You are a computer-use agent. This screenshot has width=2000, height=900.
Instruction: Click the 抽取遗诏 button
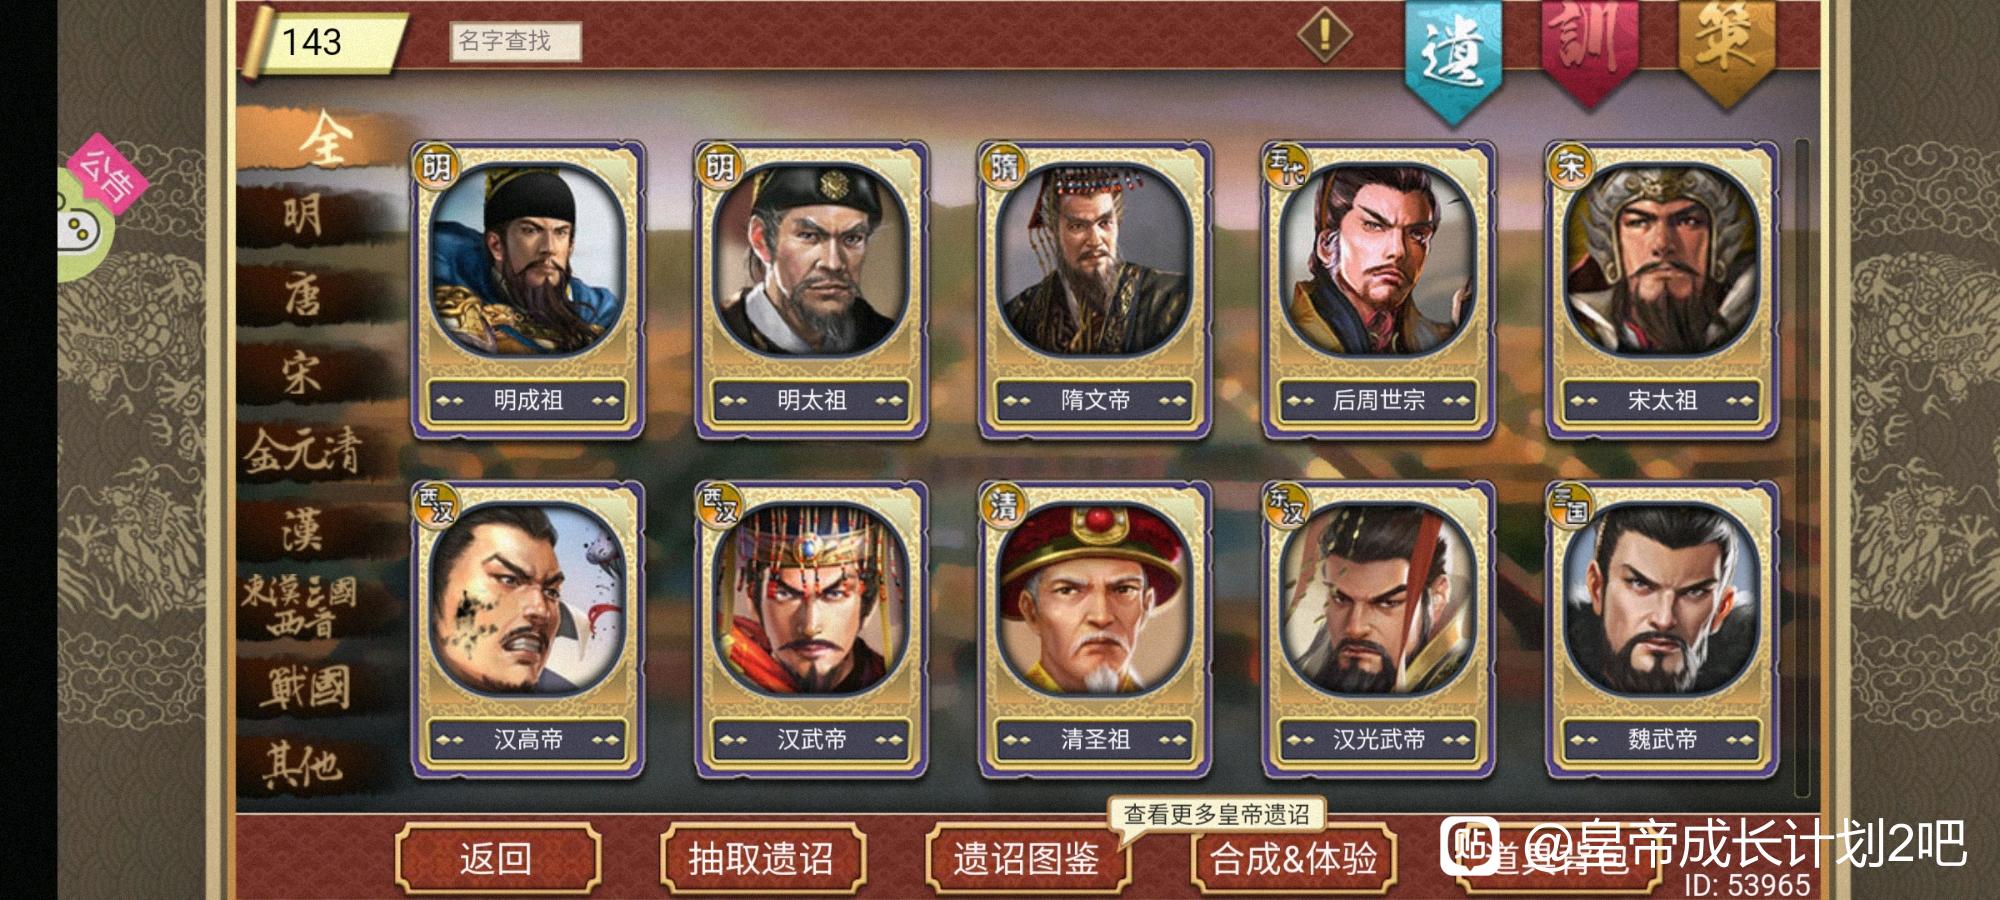pos(762,858)
